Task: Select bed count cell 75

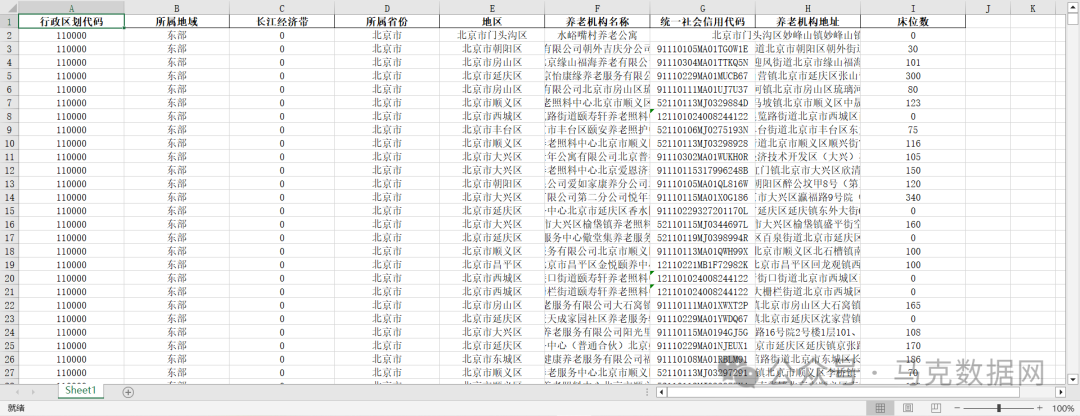Action: pos(913,129)
